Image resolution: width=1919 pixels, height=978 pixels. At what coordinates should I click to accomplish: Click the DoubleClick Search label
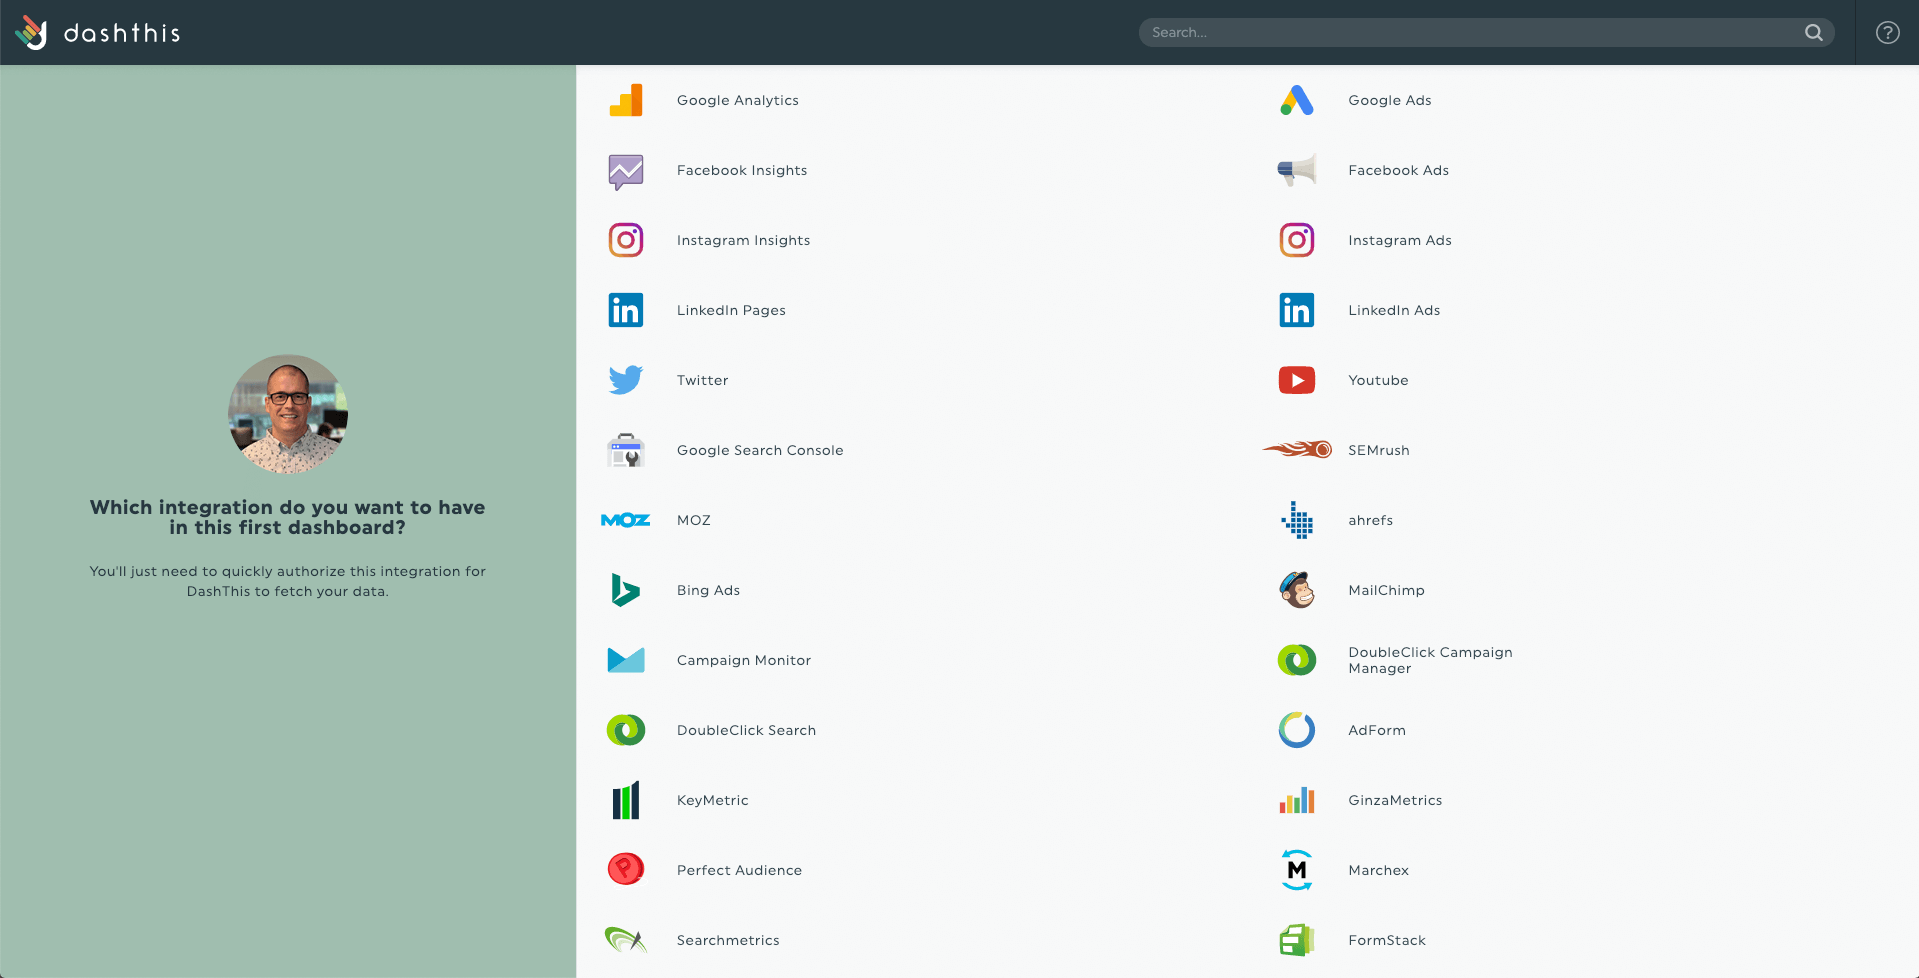[747, 730]
